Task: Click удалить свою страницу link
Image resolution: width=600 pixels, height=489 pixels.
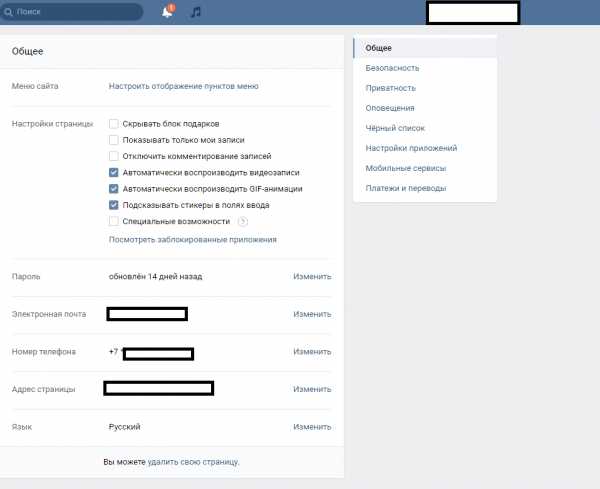Action: coord(193,462)
